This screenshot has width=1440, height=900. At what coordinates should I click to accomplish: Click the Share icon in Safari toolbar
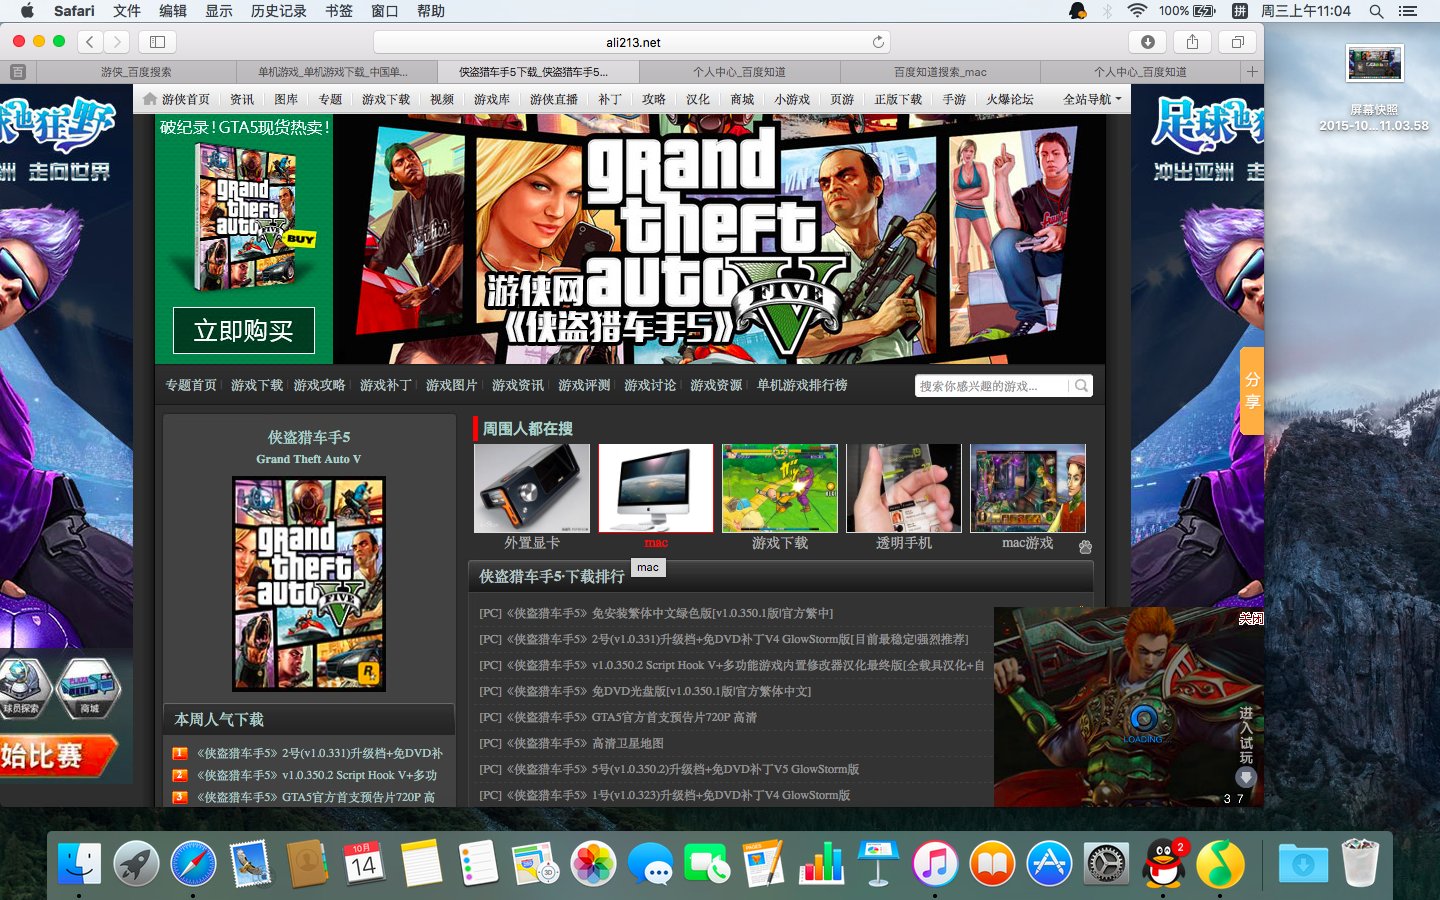click(1192, 42)
